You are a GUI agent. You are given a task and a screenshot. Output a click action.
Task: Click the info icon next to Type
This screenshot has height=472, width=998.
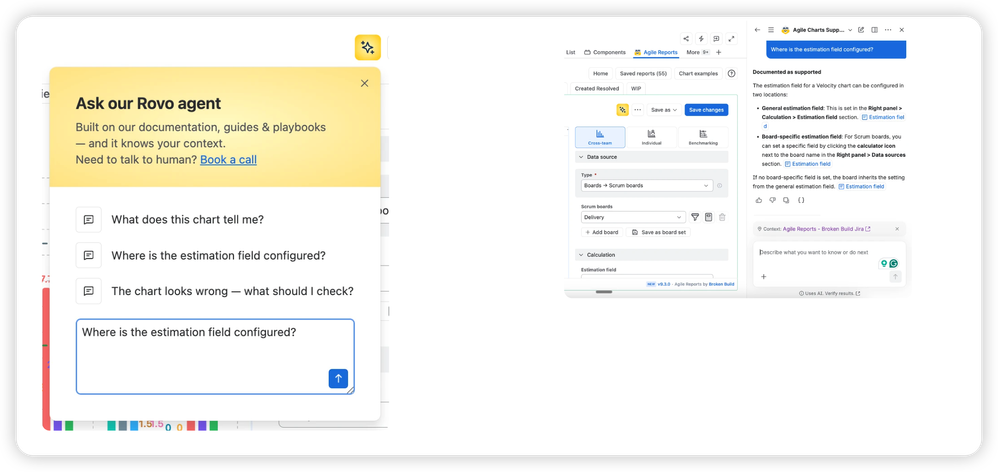pyautogui.click(x=719, y=186)
